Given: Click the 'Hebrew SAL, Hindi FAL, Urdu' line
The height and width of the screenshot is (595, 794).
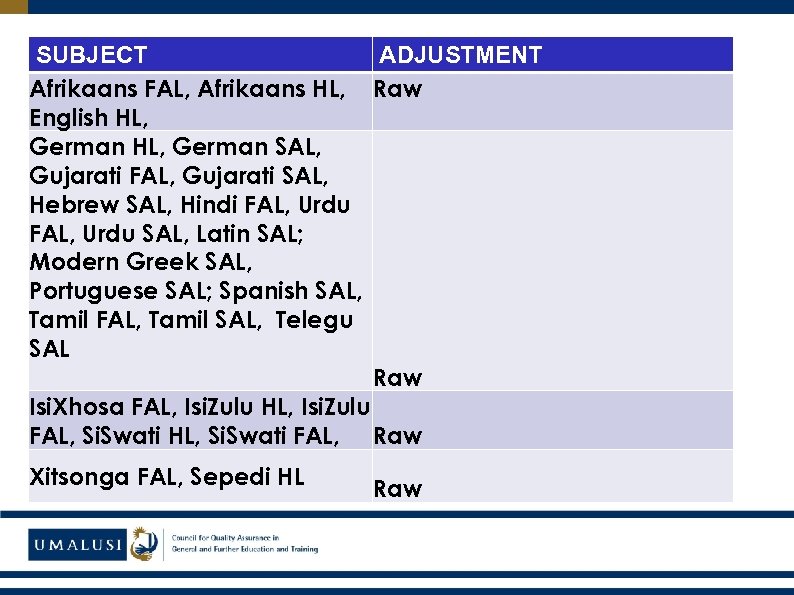Looking at the screenshot, I should pyautogui.click(x=190, y=205).
